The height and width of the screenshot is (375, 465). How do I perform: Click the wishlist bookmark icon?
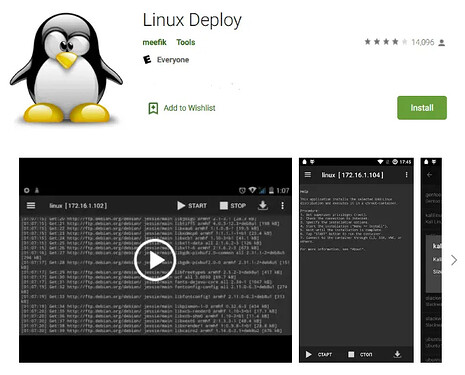pyautogui.click(x=153, y=108)
